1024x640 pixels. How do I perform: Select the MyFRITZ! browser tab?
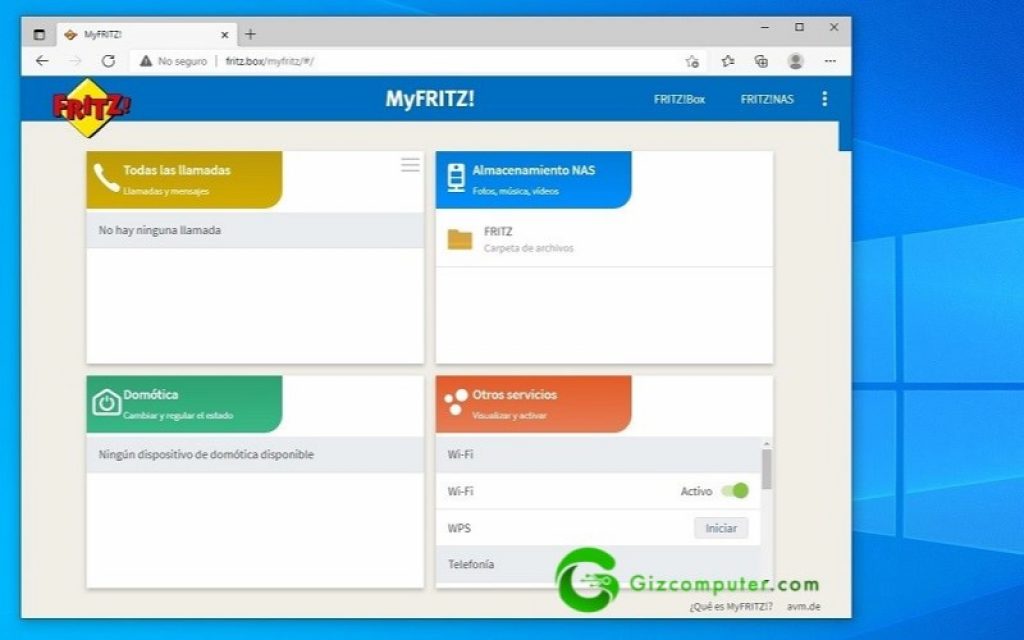pos(146,35)
